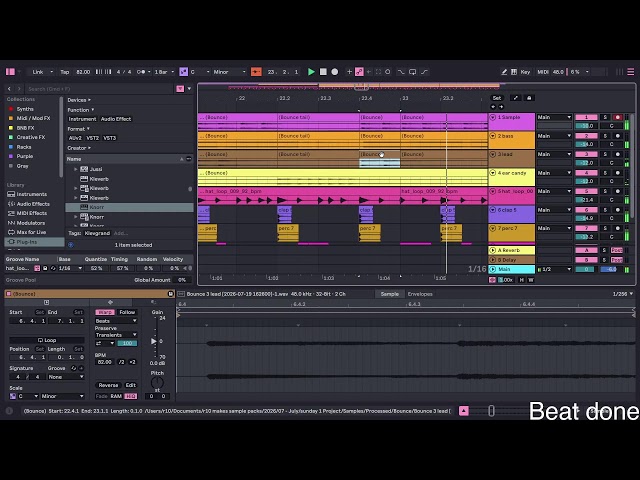The image size is (640, 480).
Task: Toggle the metronome icon
Action: (141, 72)
